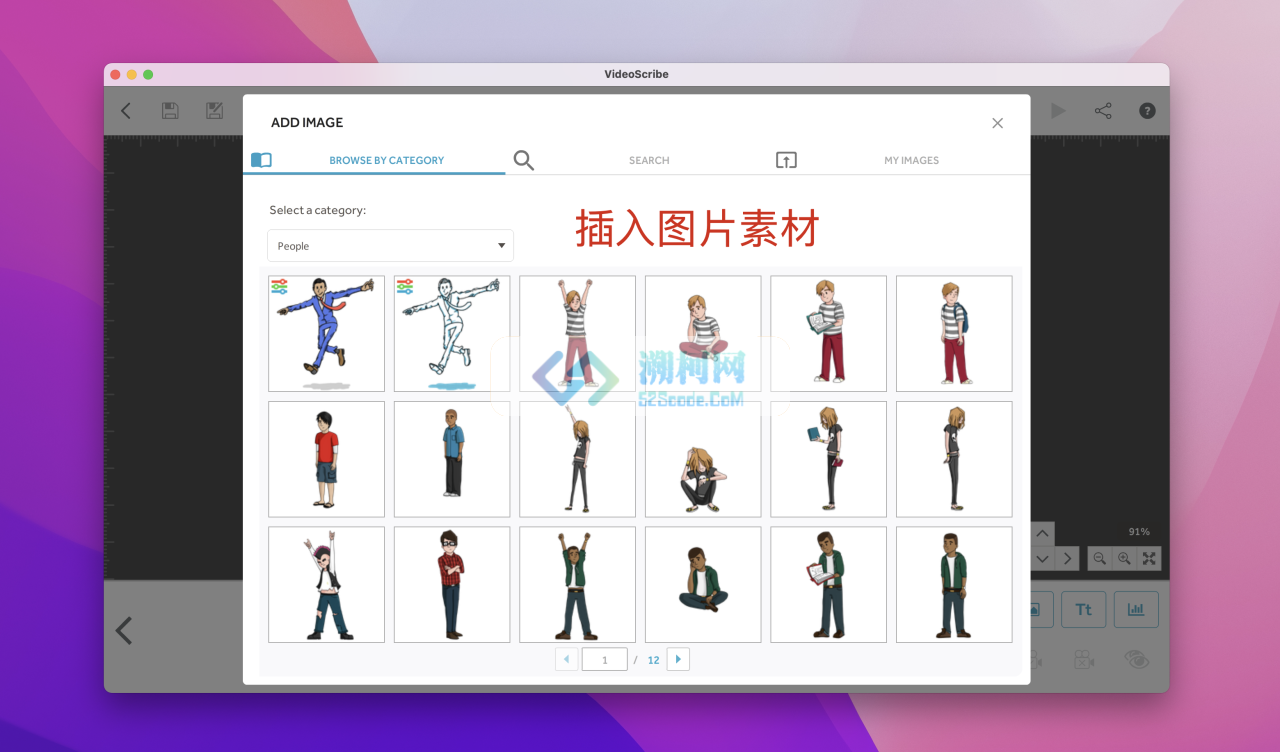Image resolution: width=1280 pixels, height=752 pixels.
Task: Click the zoom in magnifier icon
Action: pos(1124,559)
